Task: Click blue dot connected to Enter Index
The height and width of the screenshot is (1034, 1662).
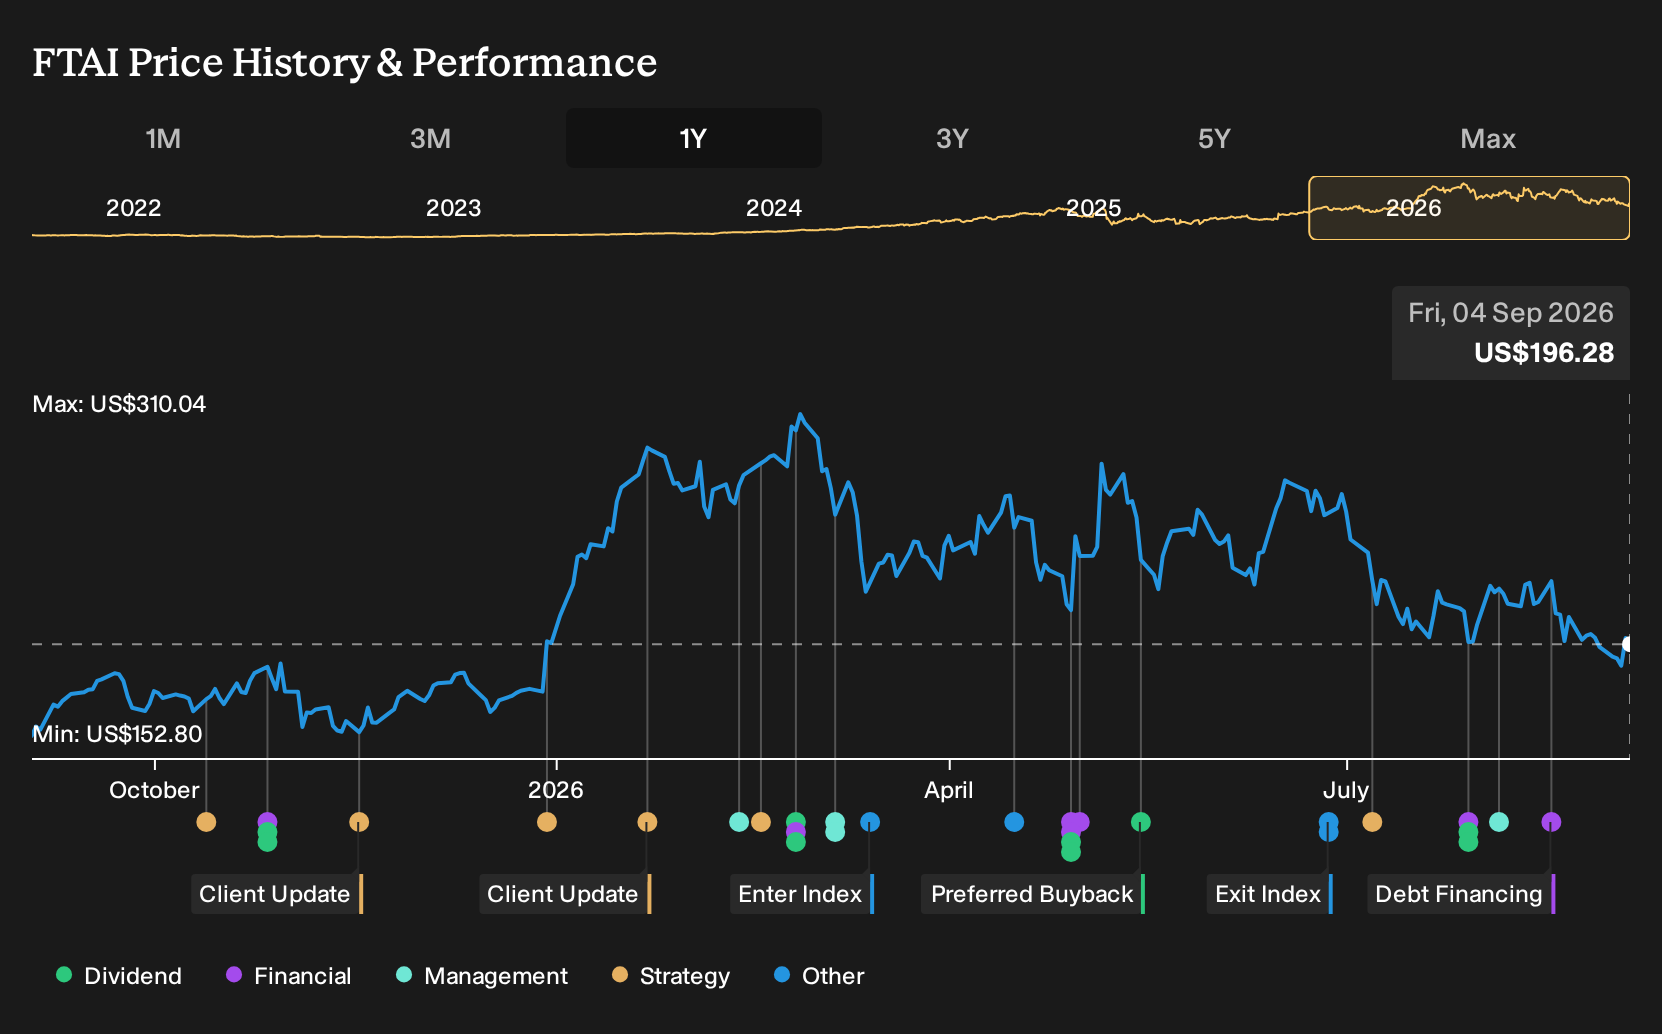Action: [x=870, y=822]
